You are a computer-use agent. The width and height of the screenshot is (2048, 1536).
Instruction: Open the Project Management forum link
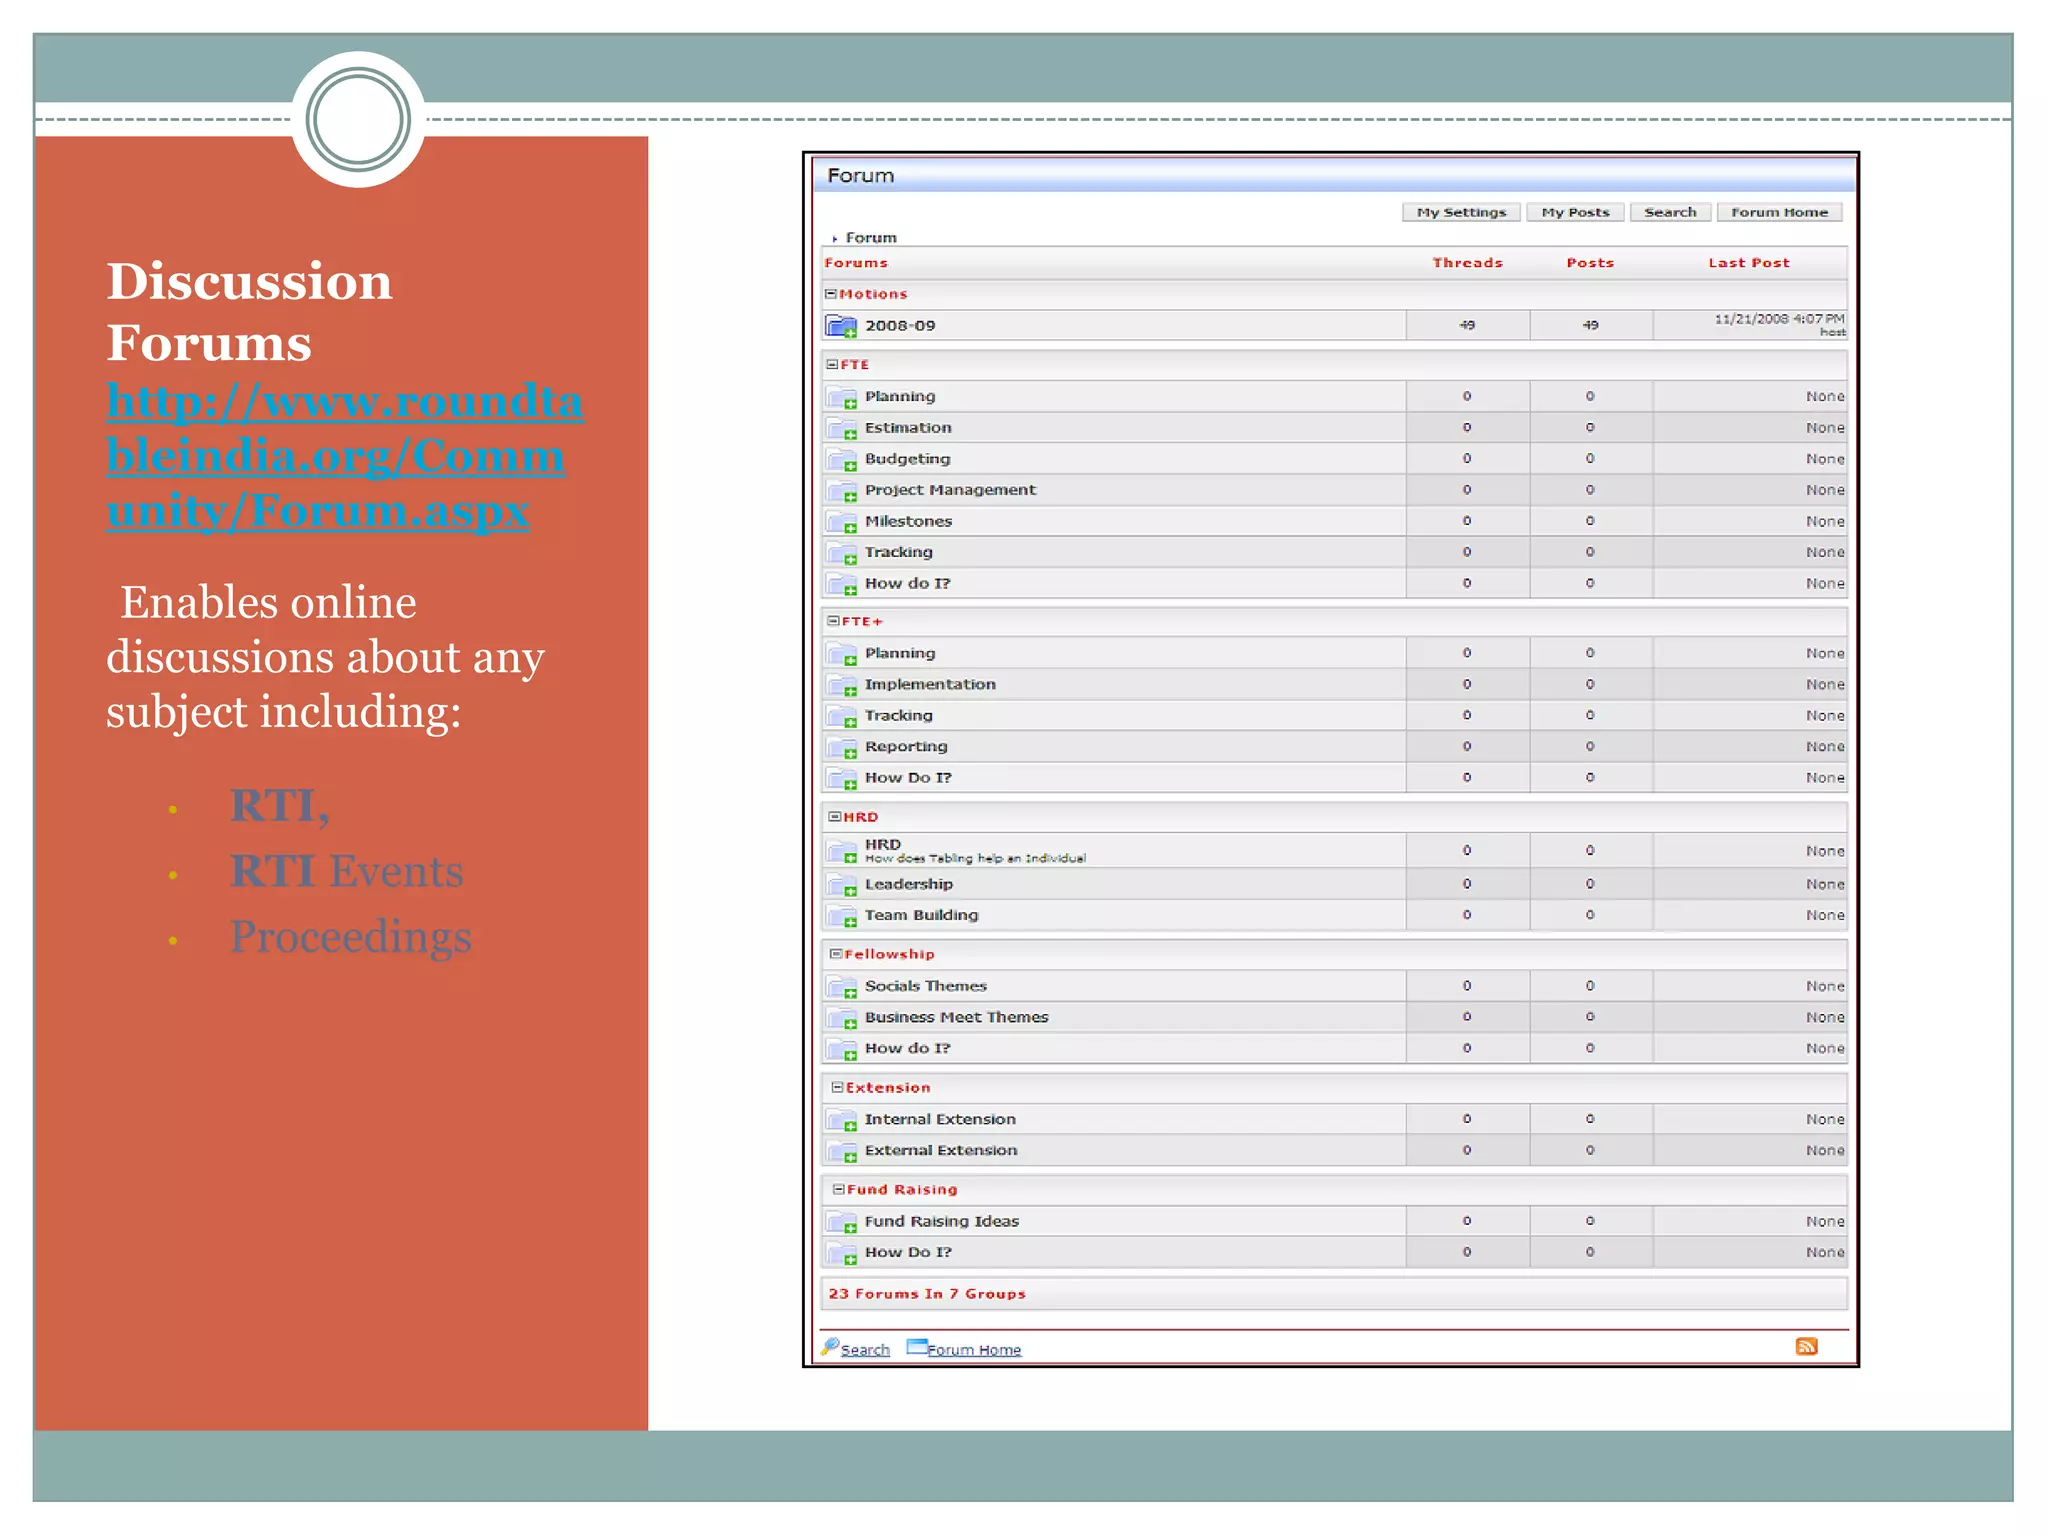click(x=949, y=490)
